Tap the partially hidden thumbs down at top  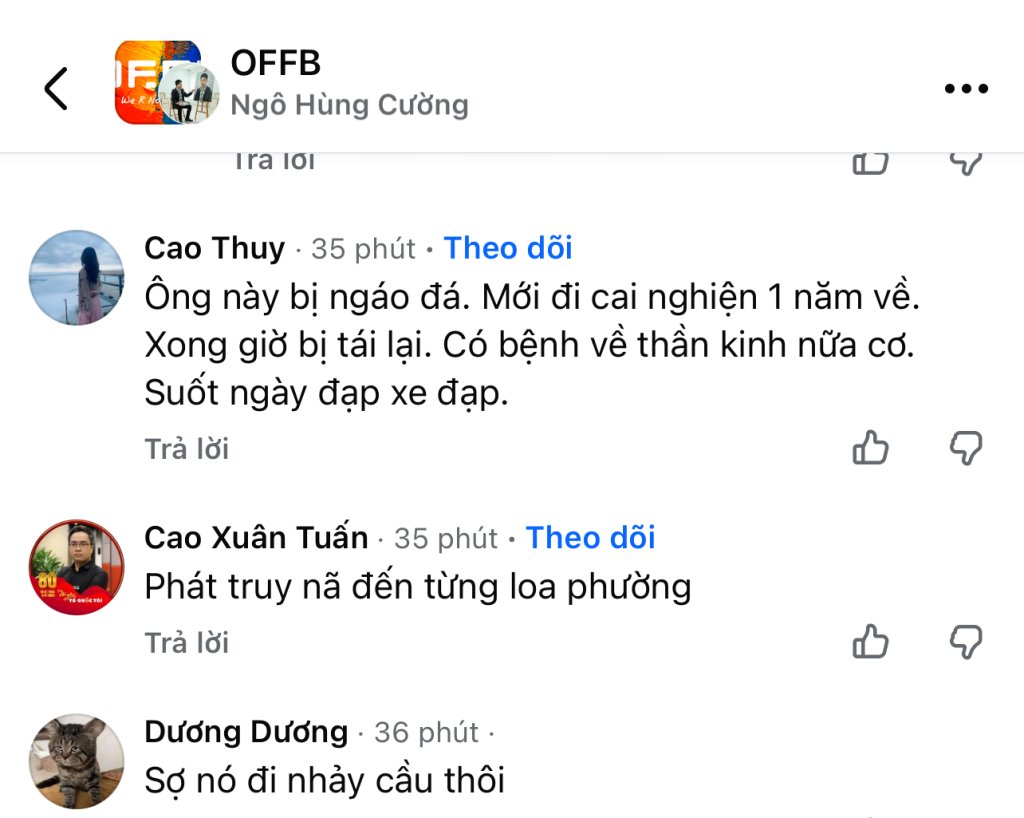pos(965,162)
